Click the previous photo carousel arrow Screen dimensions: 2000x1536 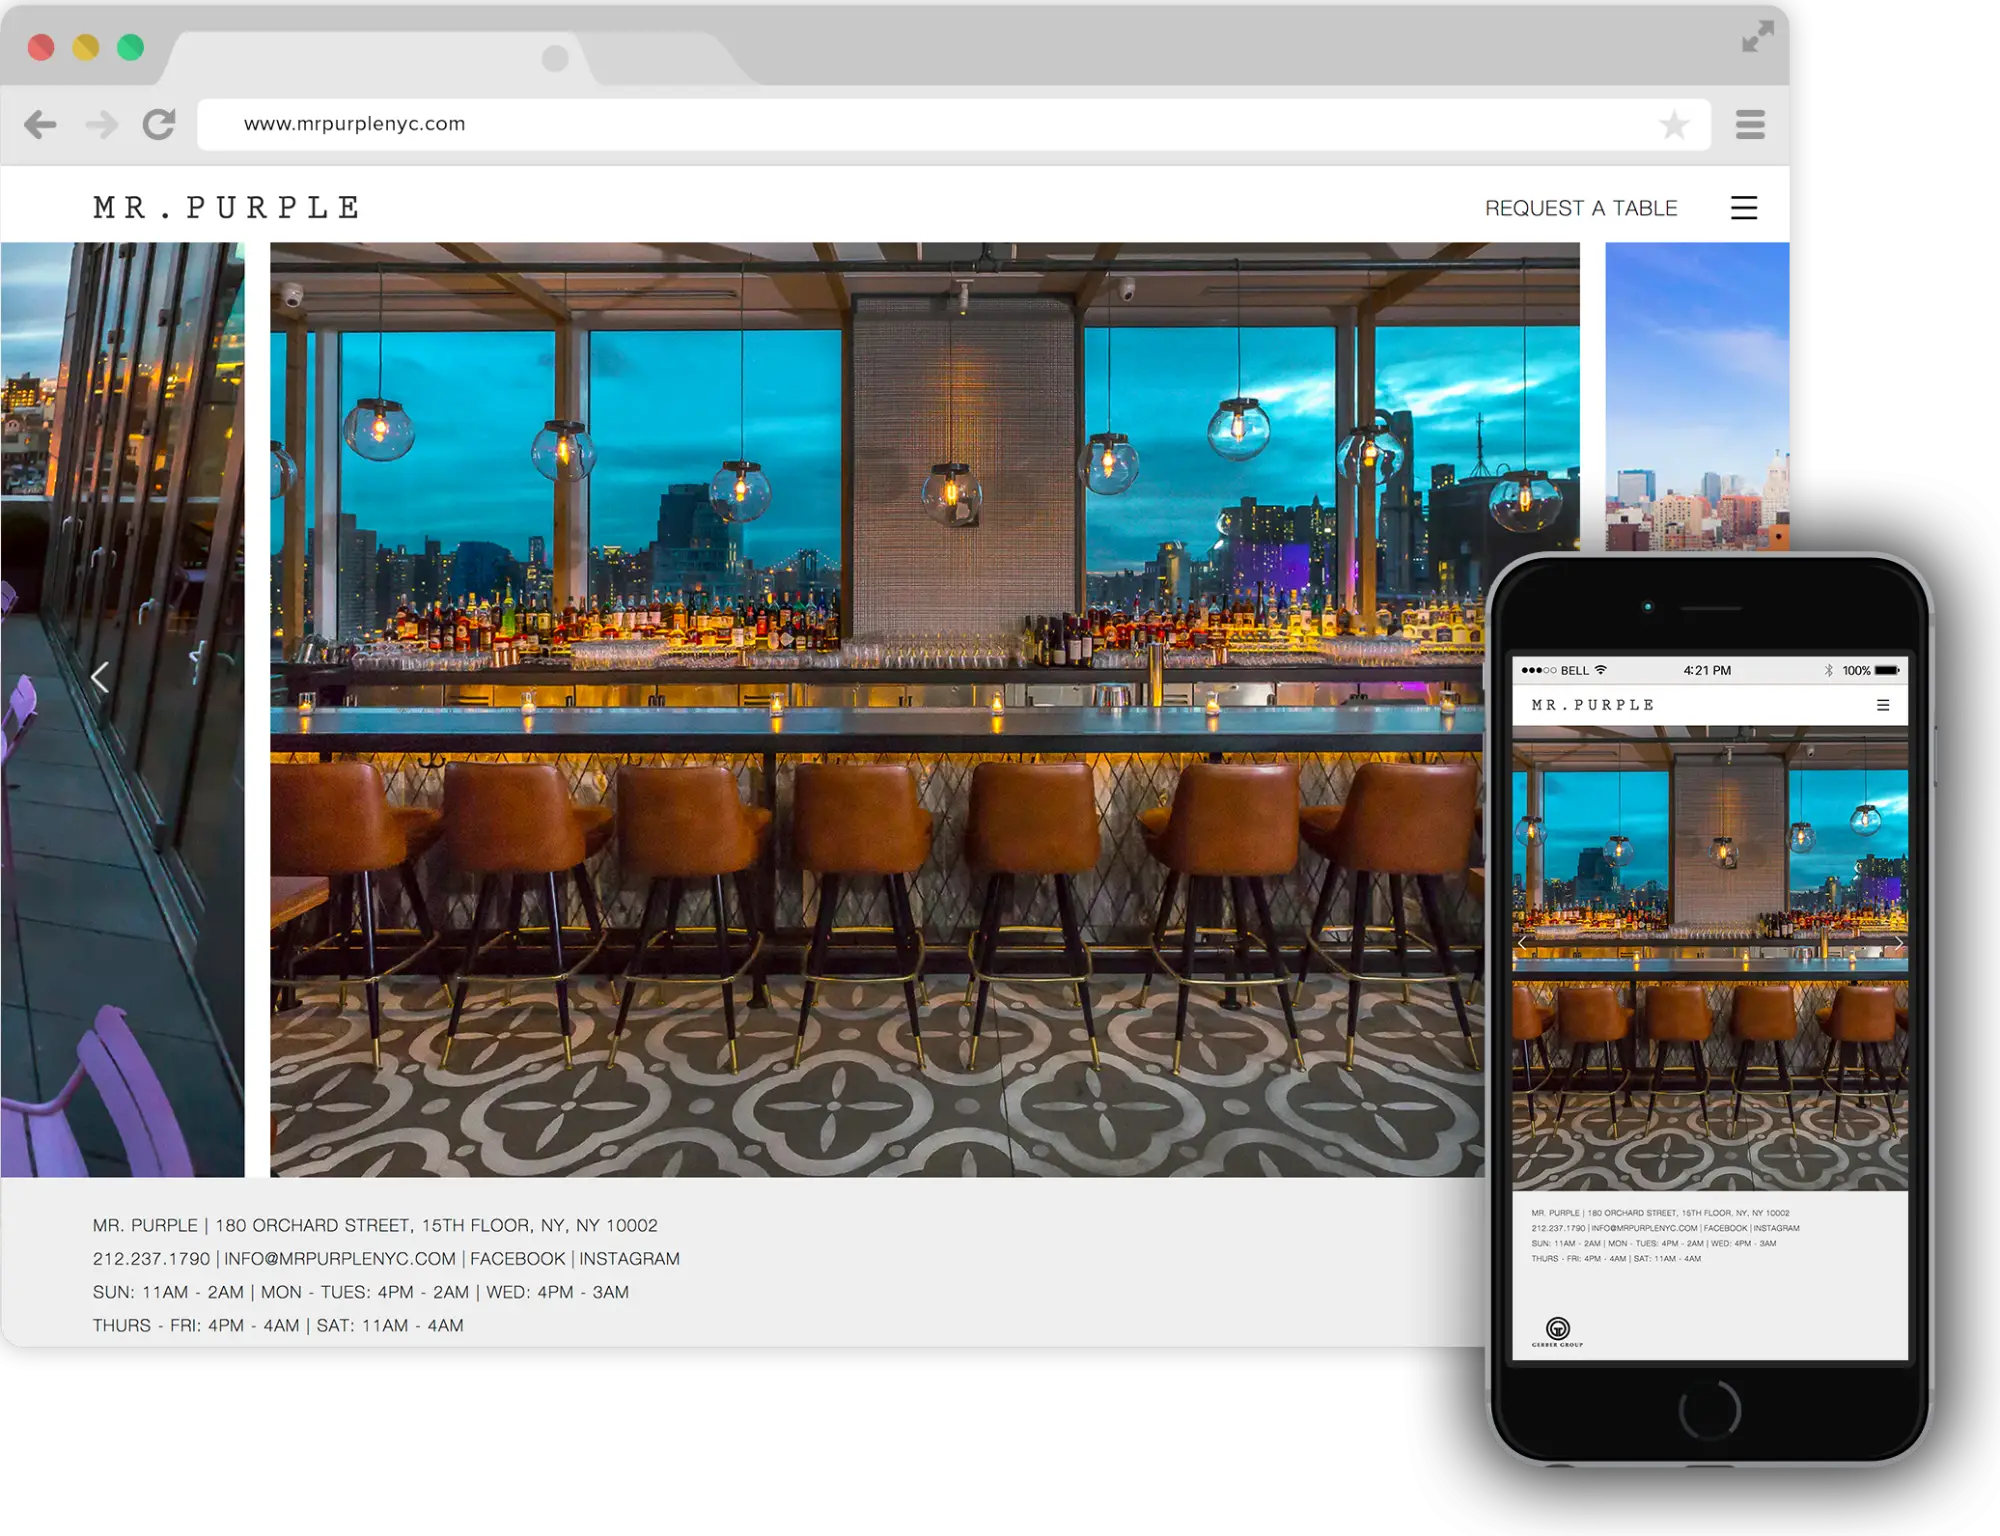coord(100,678)
